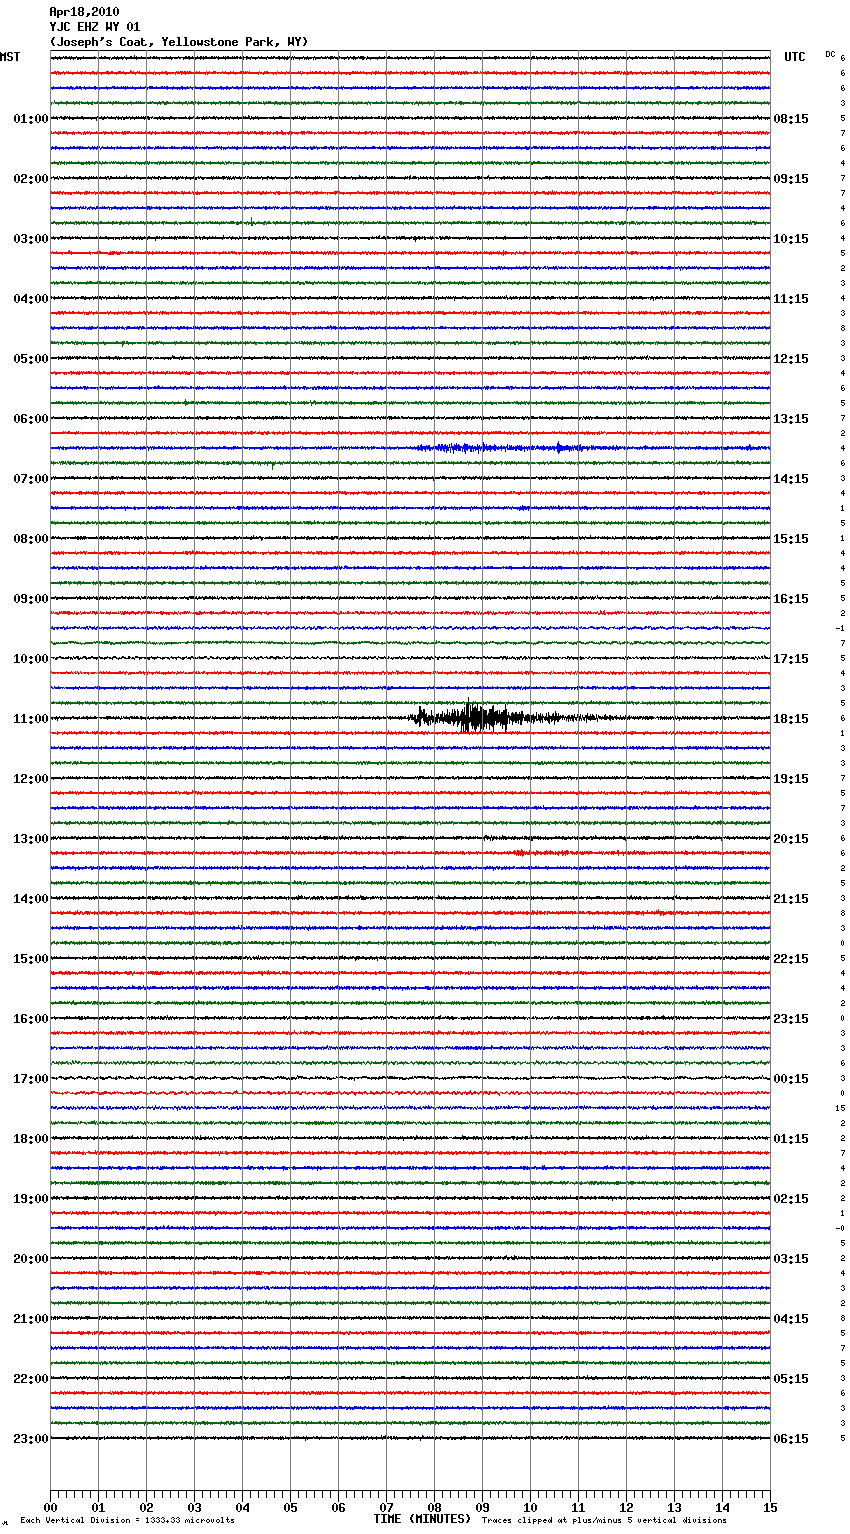Select the 03:00 MST time label
The height and width of the screenshot is (1534, 850).
30,239
